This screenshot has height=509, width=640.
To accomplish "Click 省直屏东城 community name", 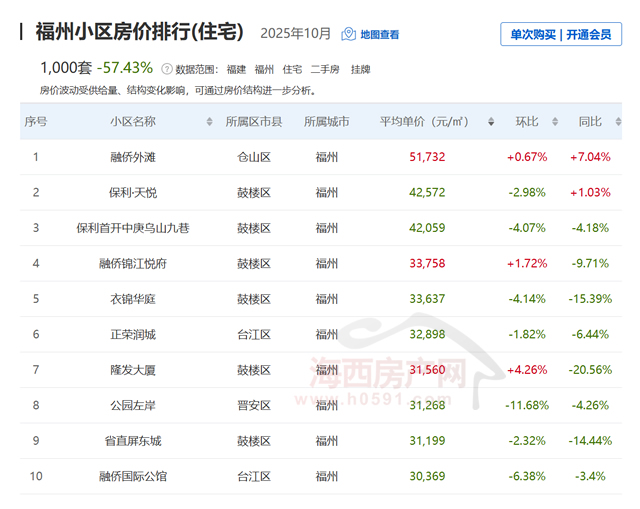I will point(133,440).
